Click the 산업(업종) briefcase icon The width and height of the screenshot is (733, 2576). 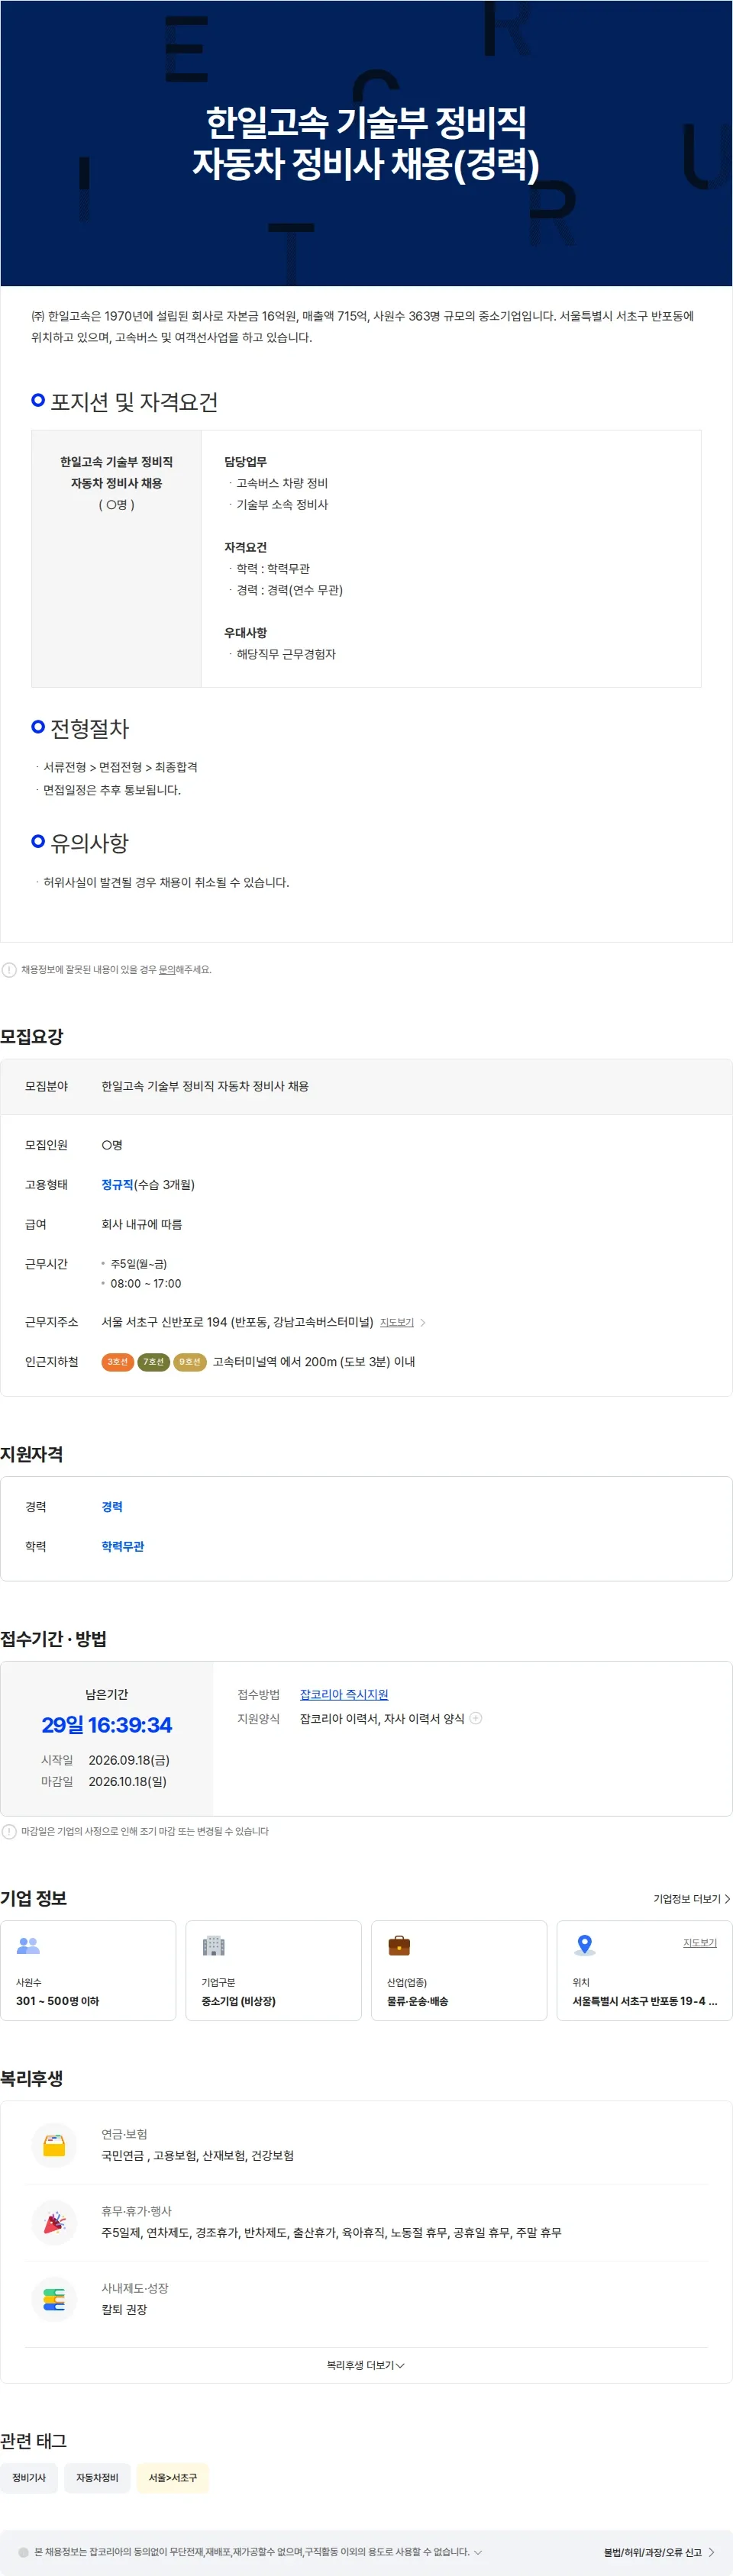[x=399, y=1945]
